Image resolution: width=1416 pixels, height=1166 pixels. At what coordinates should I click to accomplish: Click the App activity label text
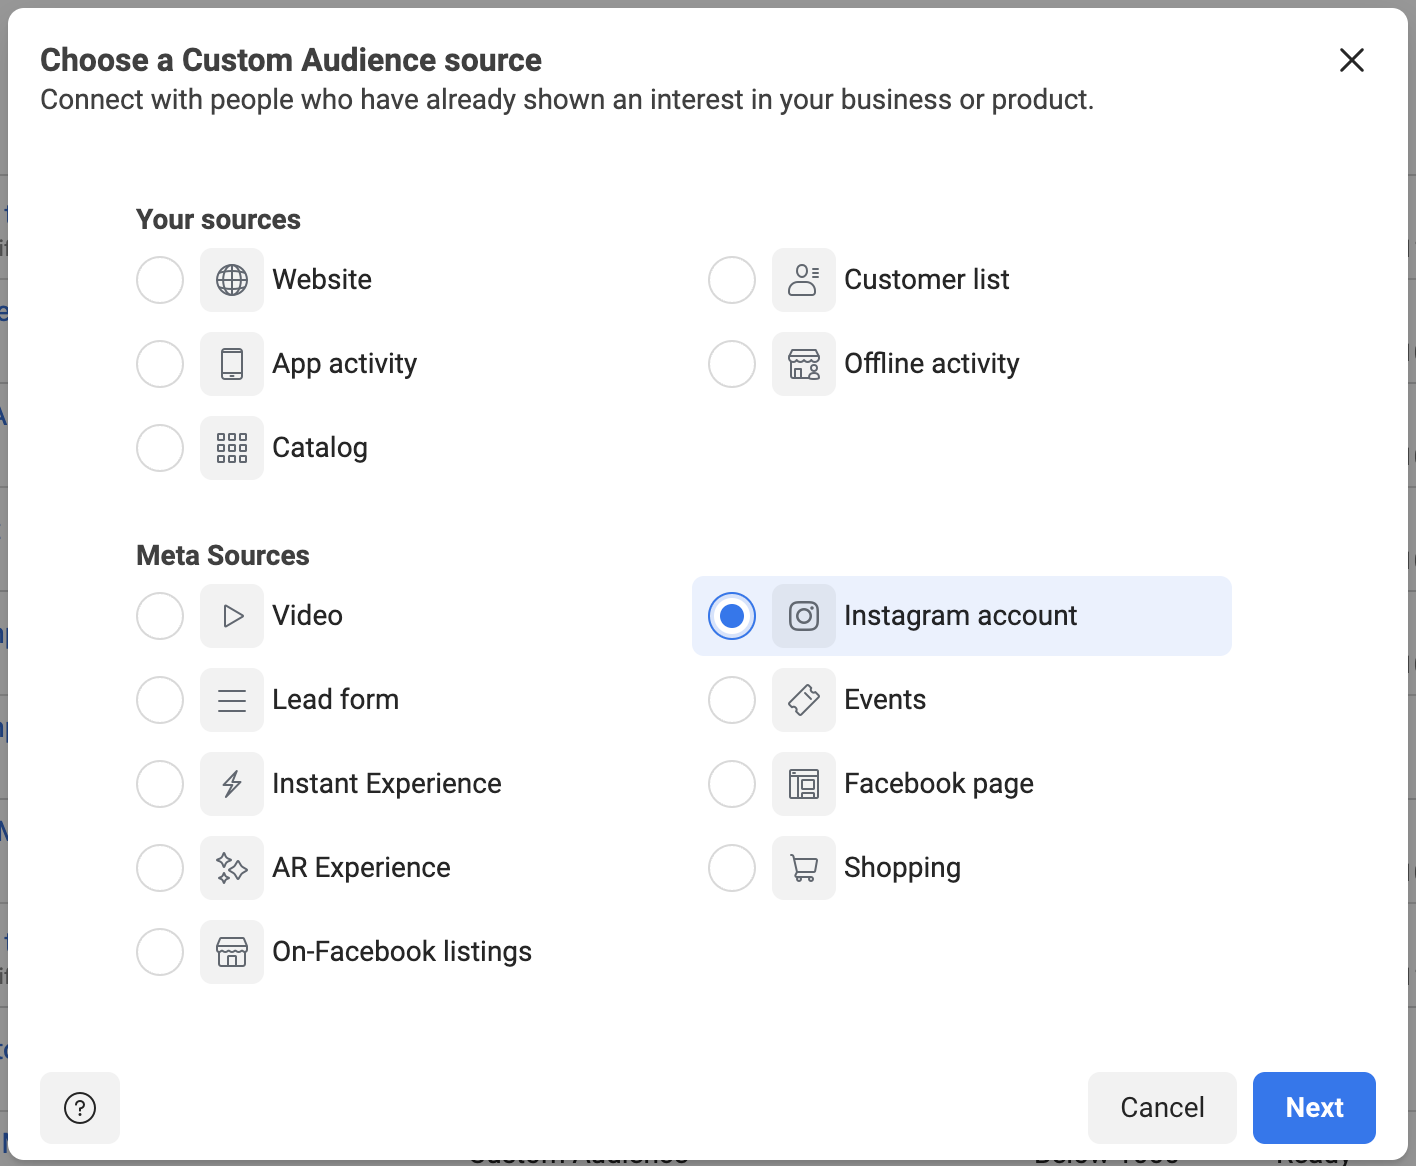(x=345, y=364)
